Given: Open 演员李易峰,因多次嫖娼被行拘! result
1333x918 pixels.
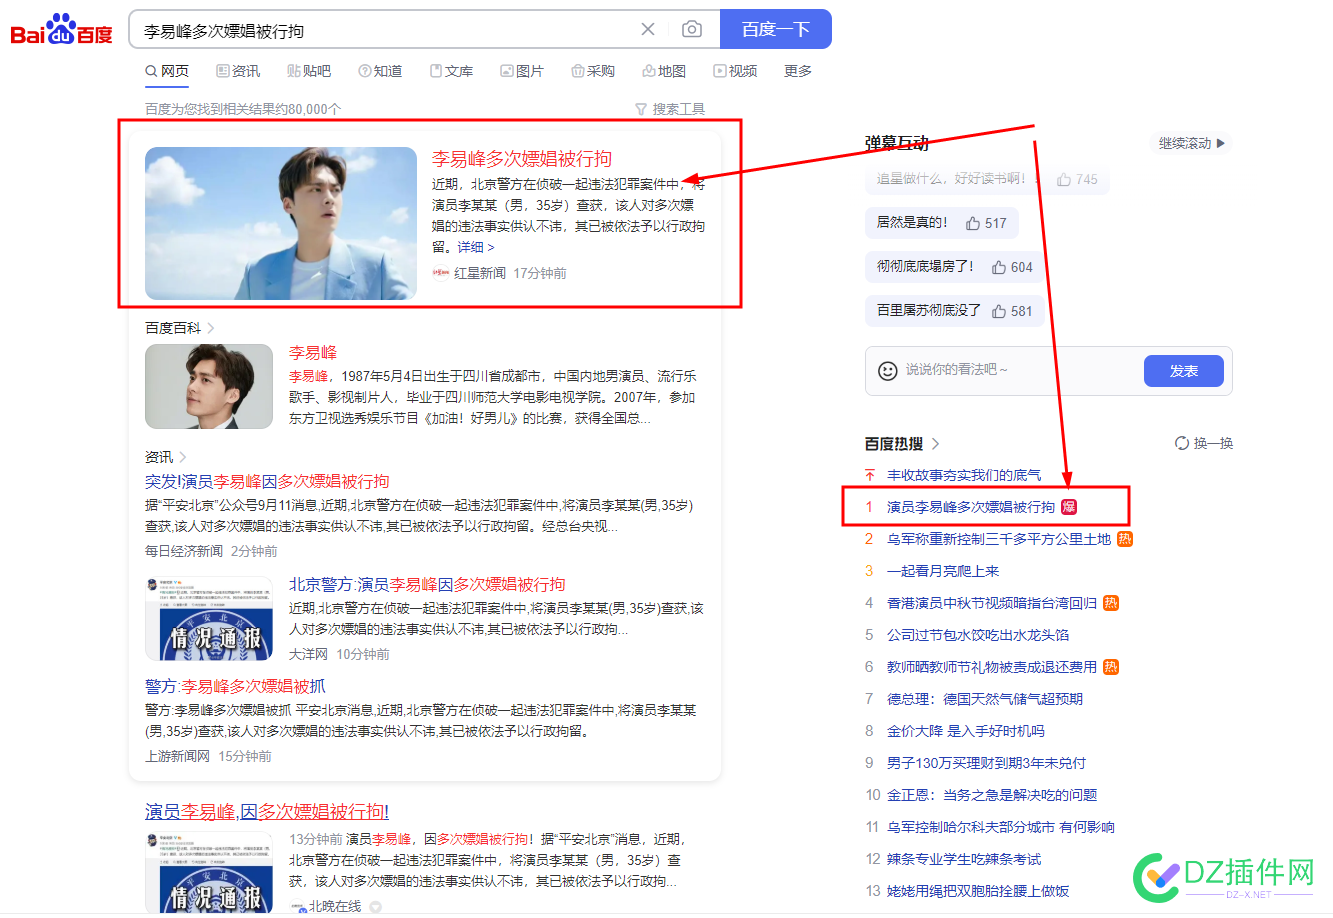Looking at the screenshot, I should pyautogui.click(x=267, y=811).
